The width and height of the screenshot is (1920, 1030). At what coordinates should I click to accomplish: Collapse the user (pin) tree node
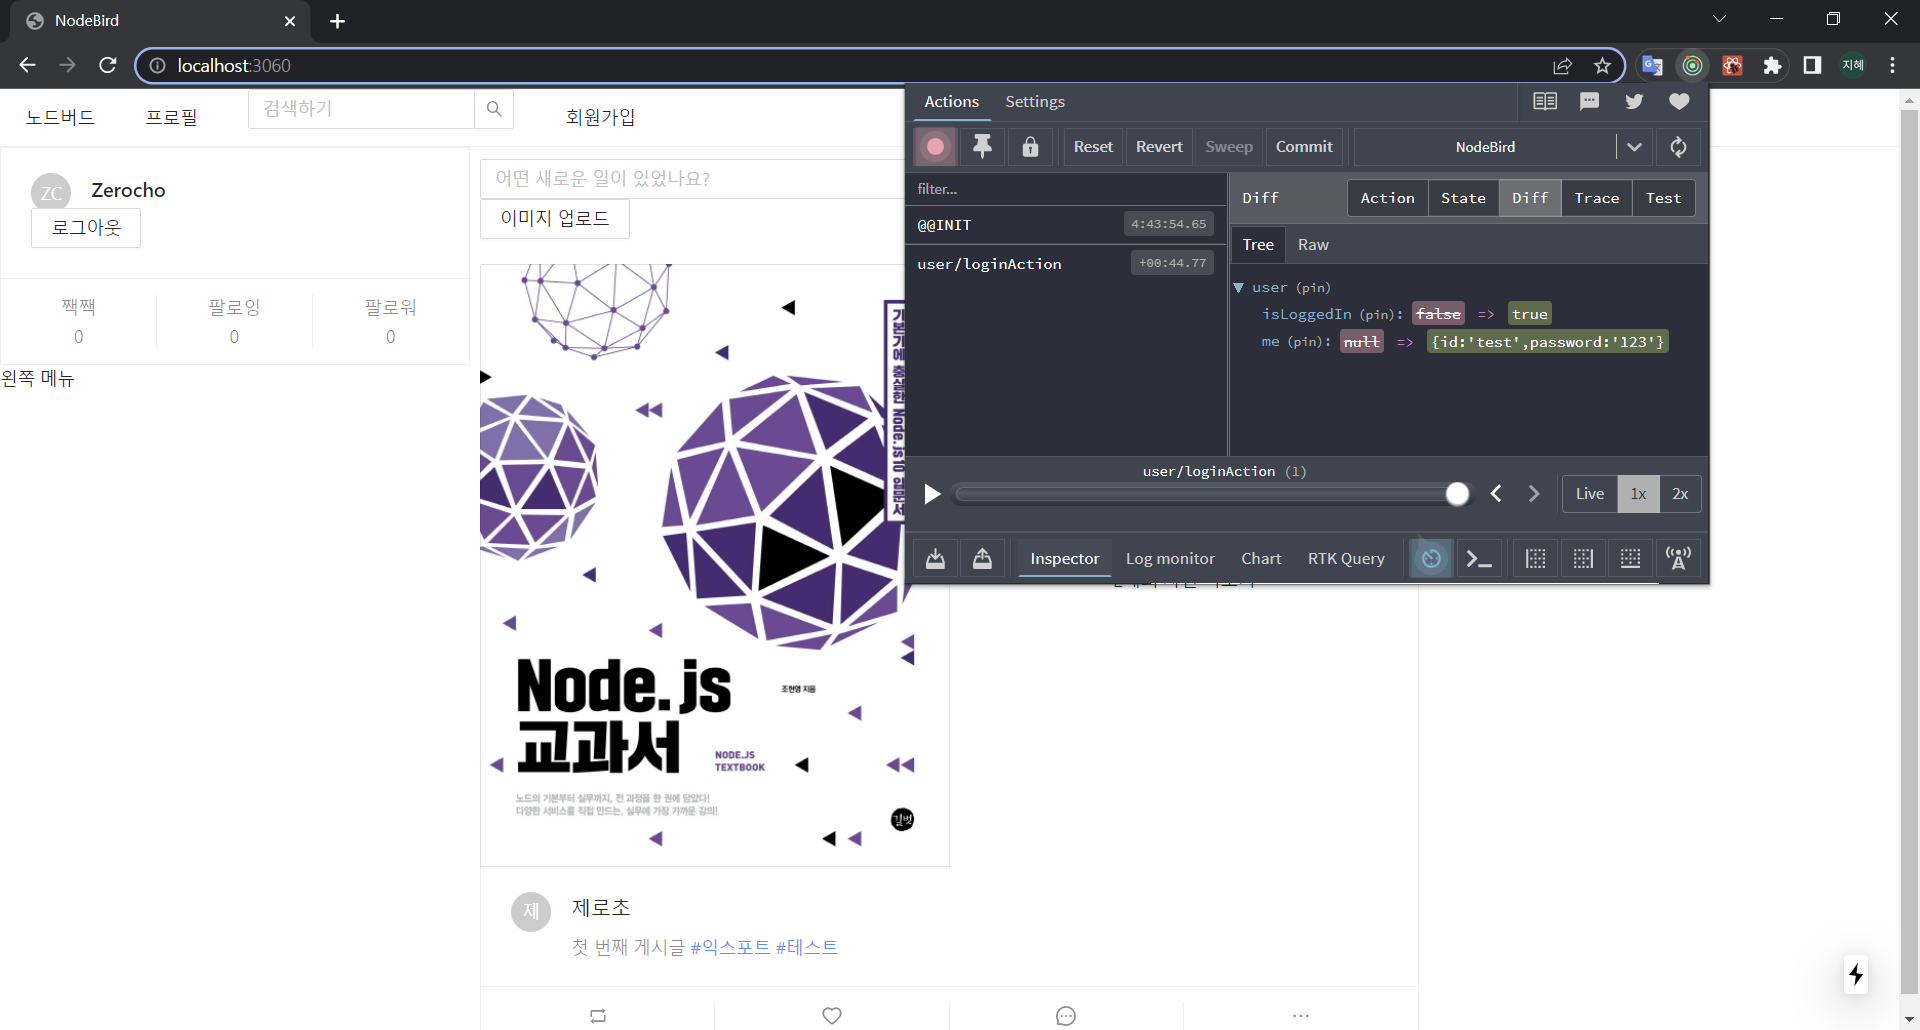[x=1239, y=288]
